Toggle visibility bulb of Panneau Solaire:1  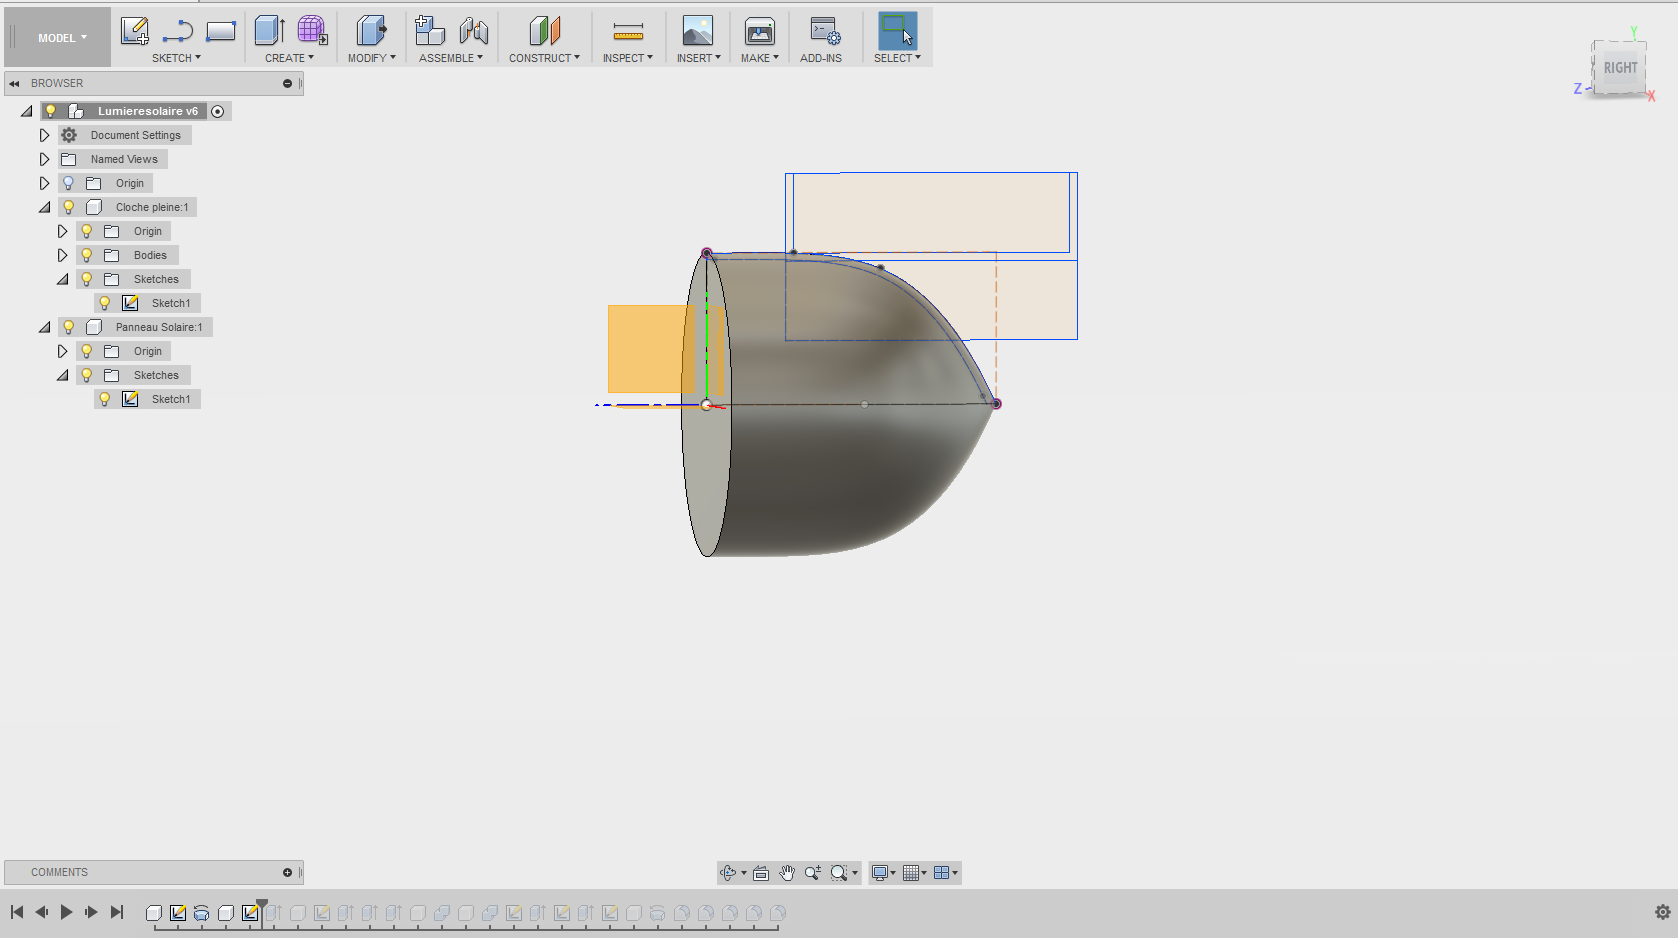[x=68, y=327]
